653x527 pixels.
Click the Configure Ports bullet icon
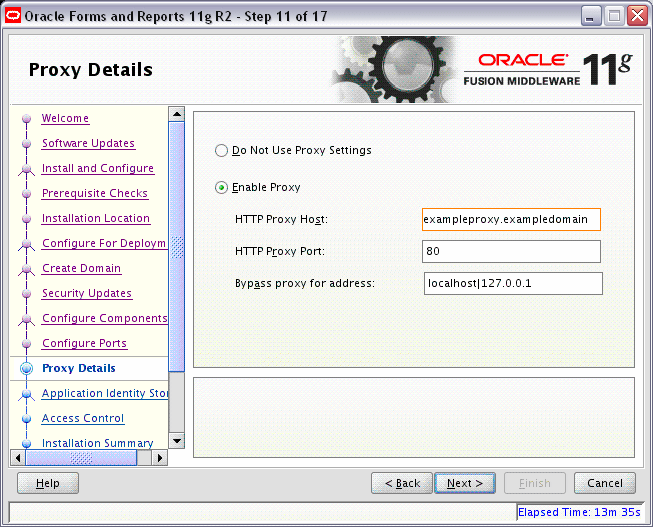(27, 344)
